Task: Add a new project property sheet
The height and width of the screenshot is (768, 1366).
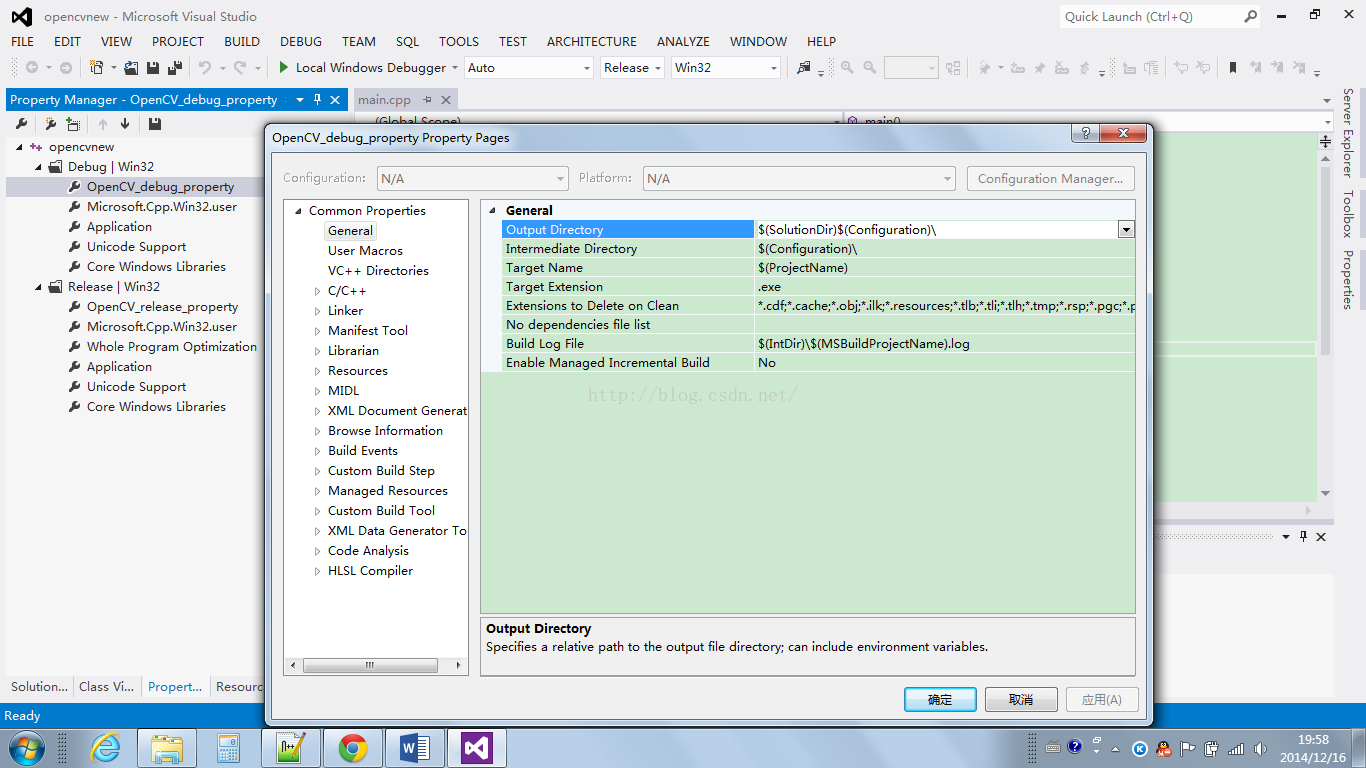Action: click(50, 124)
